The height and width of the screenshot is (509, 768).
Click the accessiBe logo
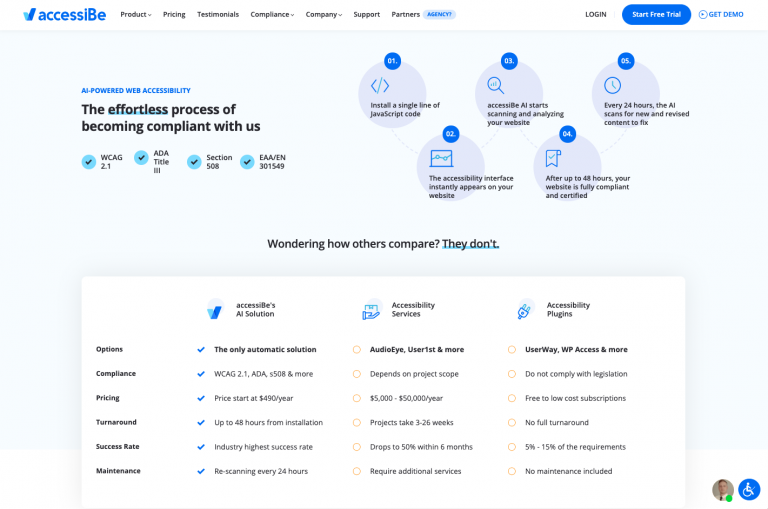[64, 15]
